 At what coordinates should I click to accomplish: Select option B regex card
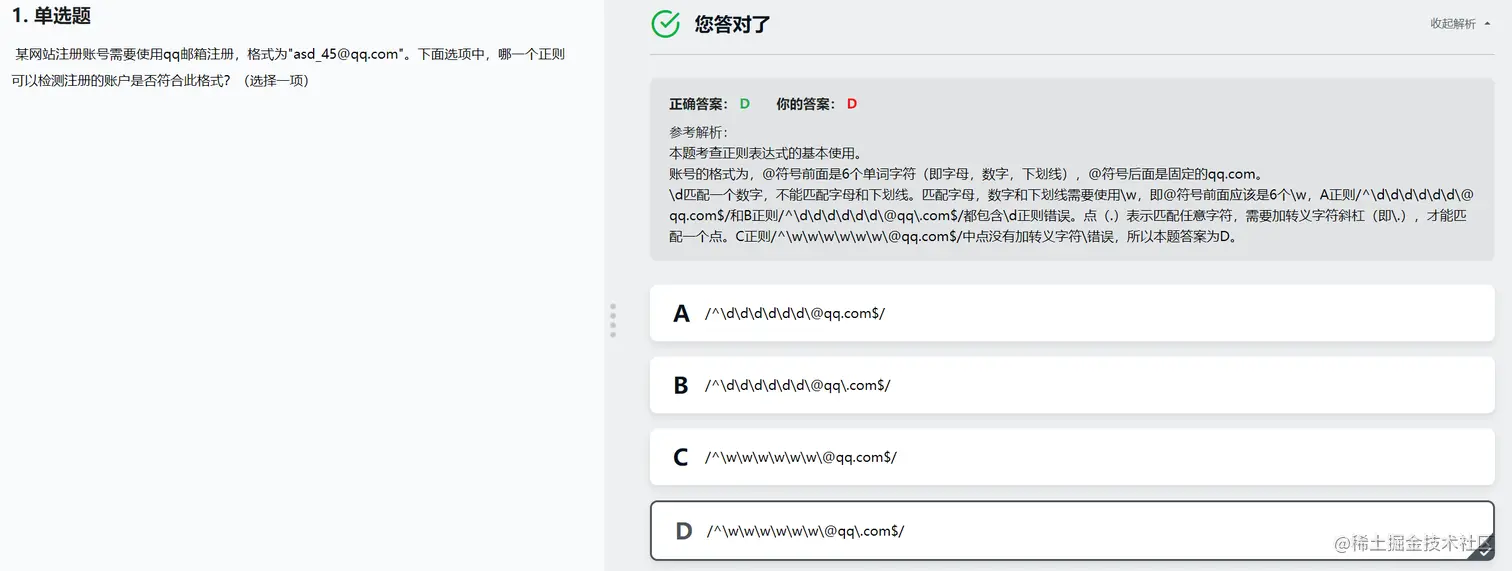(1072, 385)
